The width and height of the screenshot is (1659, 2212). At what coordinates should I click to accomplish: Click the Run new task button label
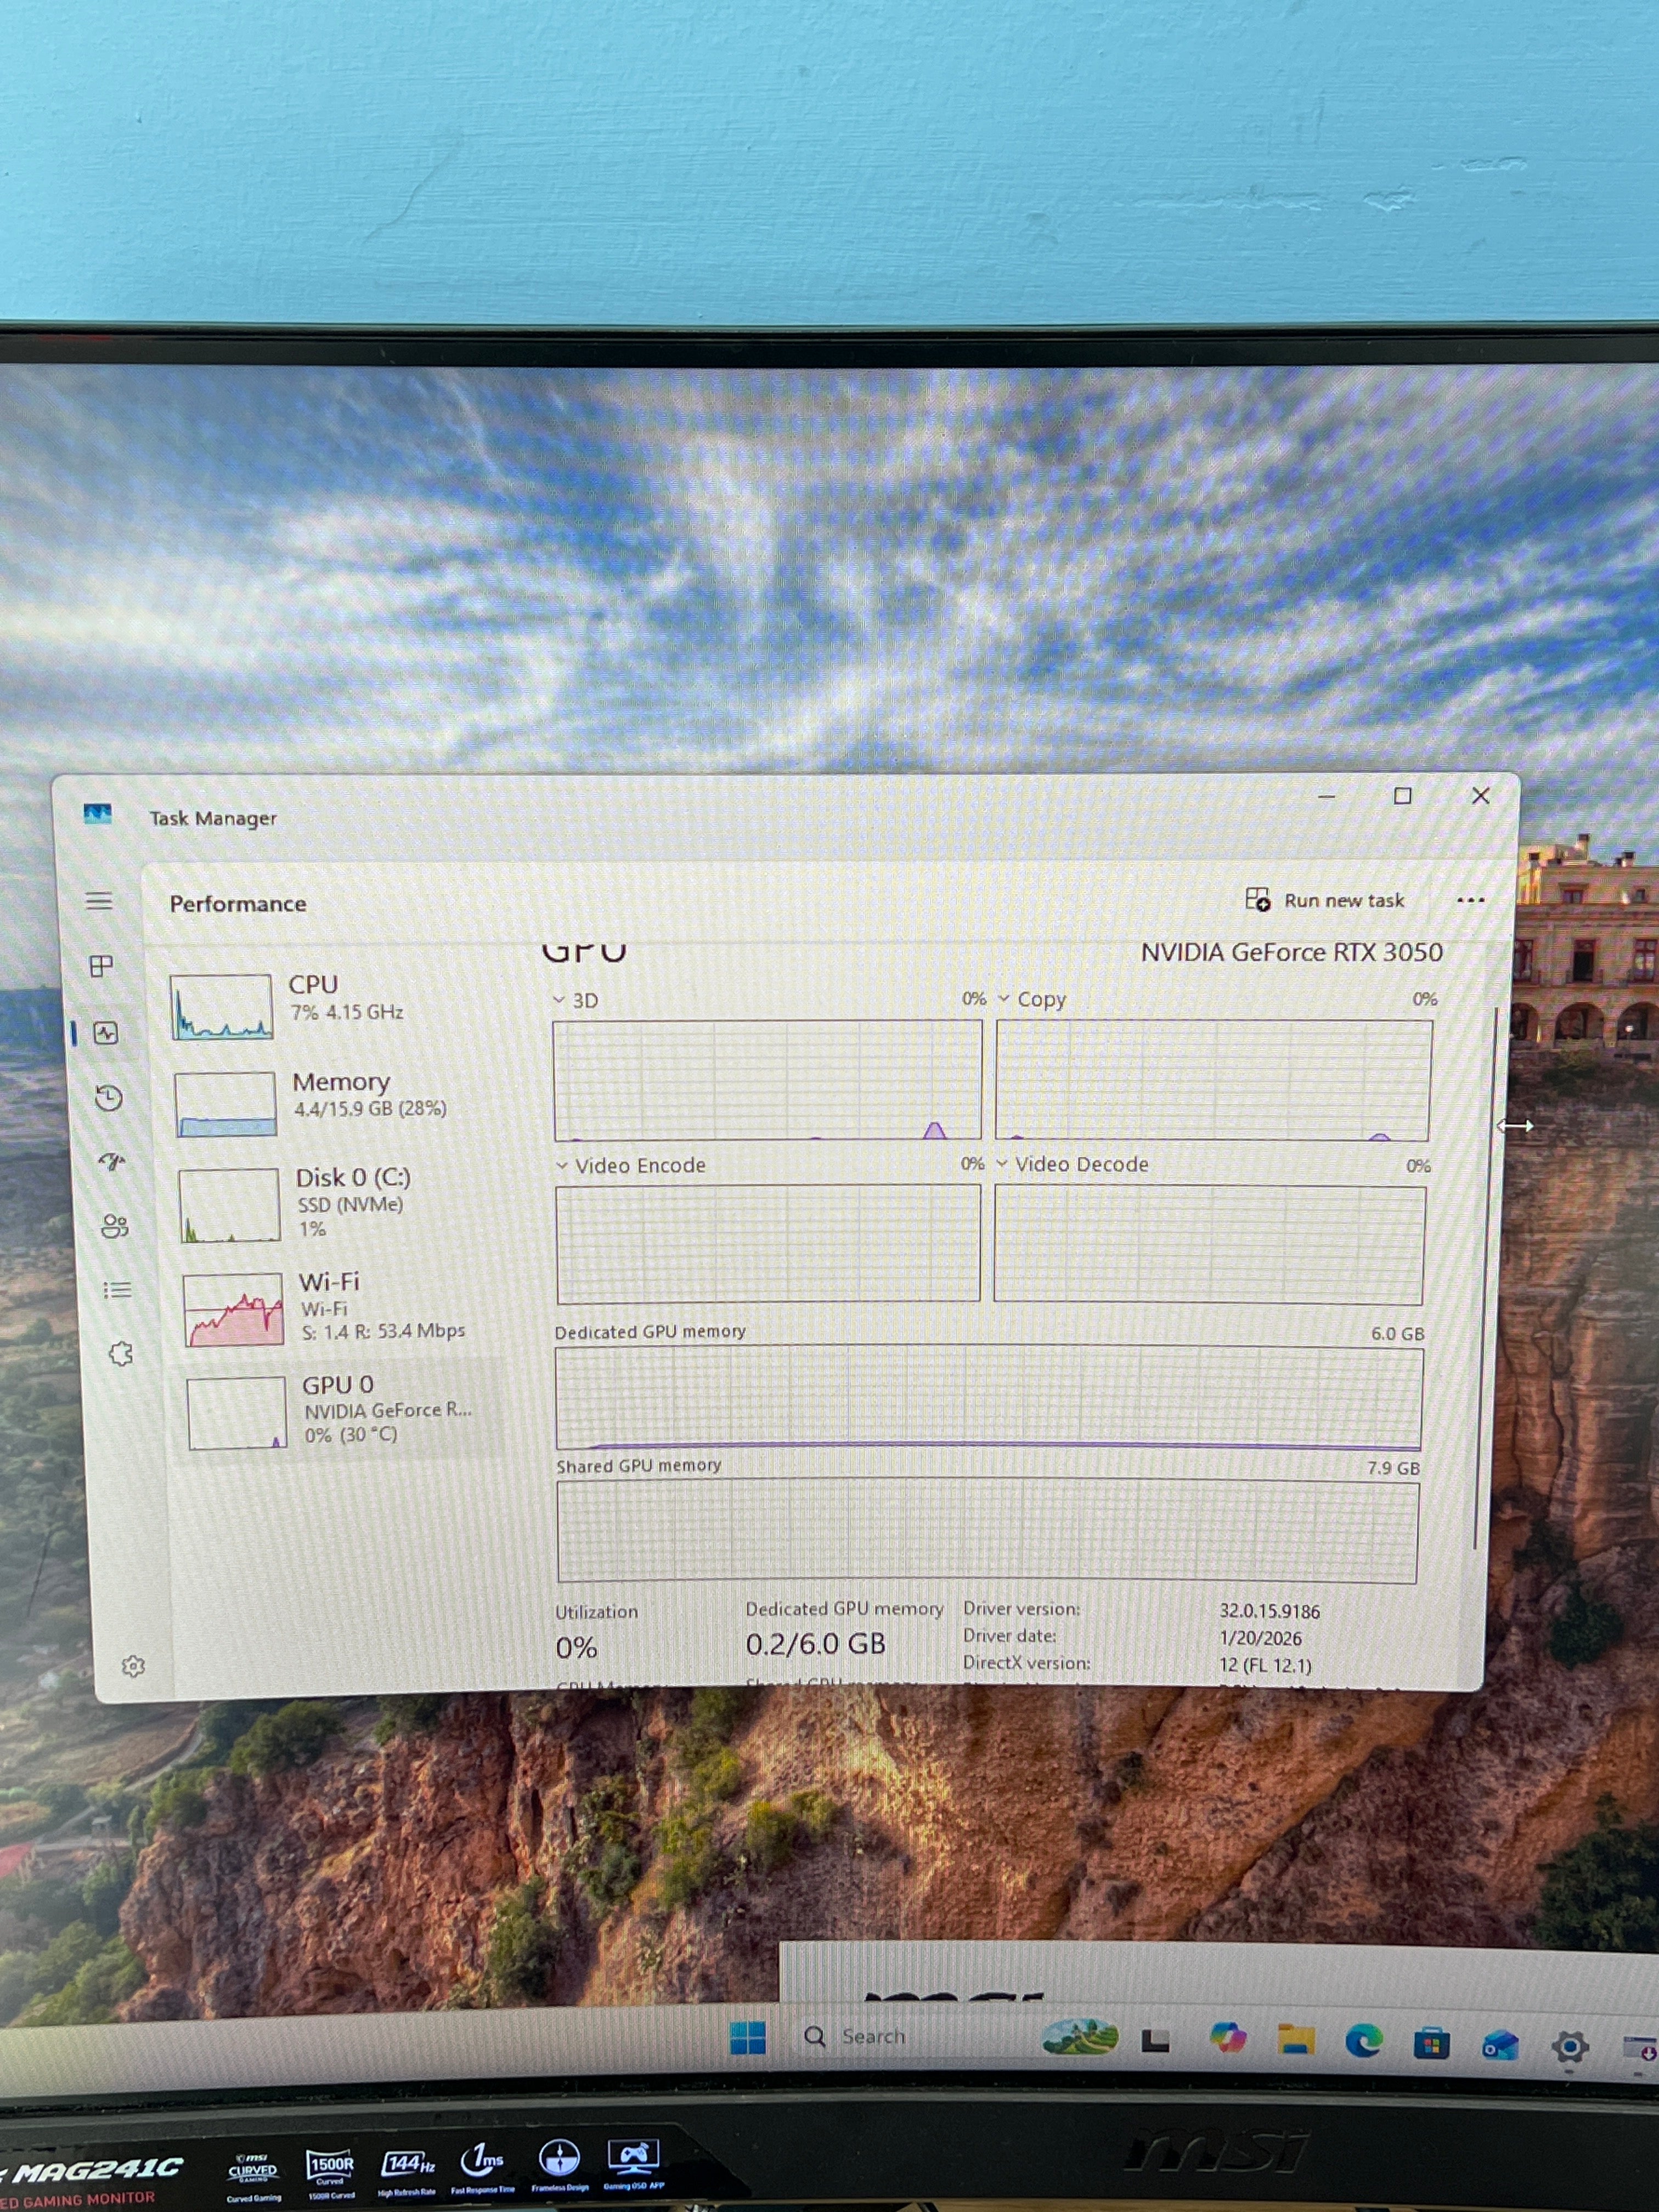pos(1344,900)
